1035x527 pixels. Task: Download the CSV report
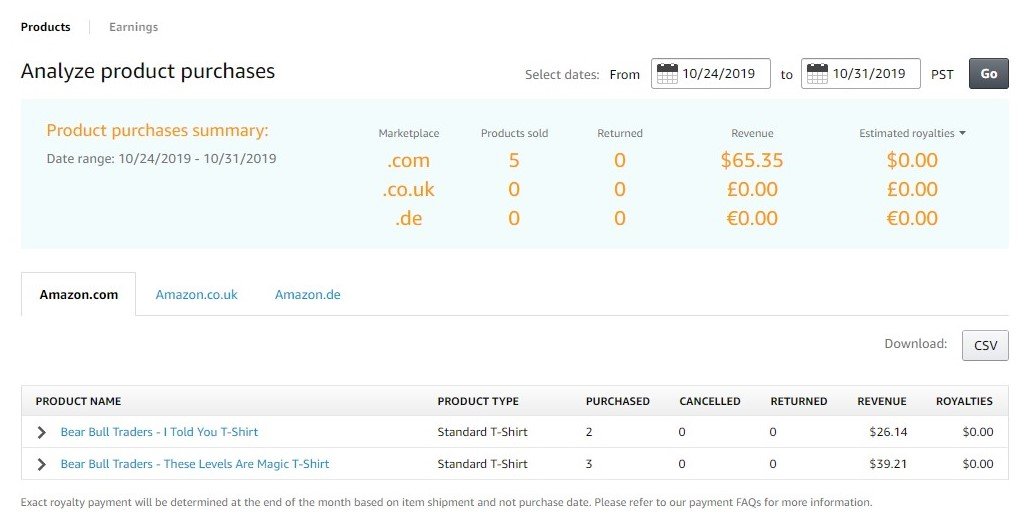985,345
